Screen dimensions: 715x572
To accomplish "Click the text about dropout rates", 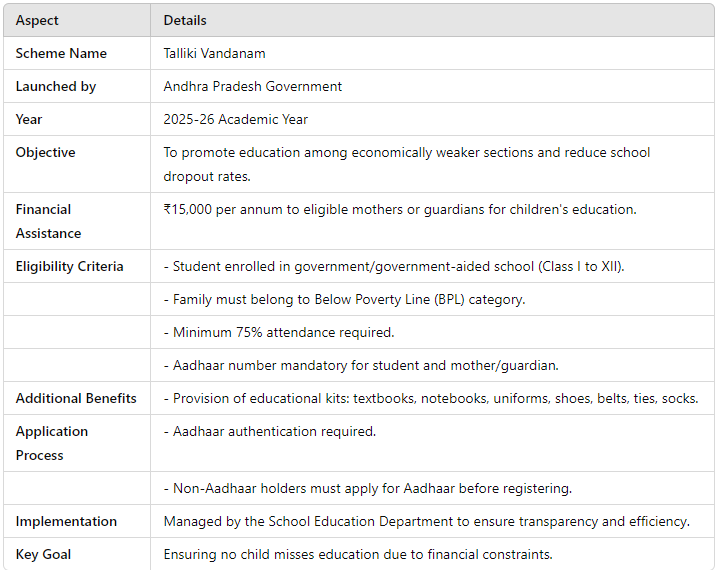I will pyautogui.click(x=407, y=164).
